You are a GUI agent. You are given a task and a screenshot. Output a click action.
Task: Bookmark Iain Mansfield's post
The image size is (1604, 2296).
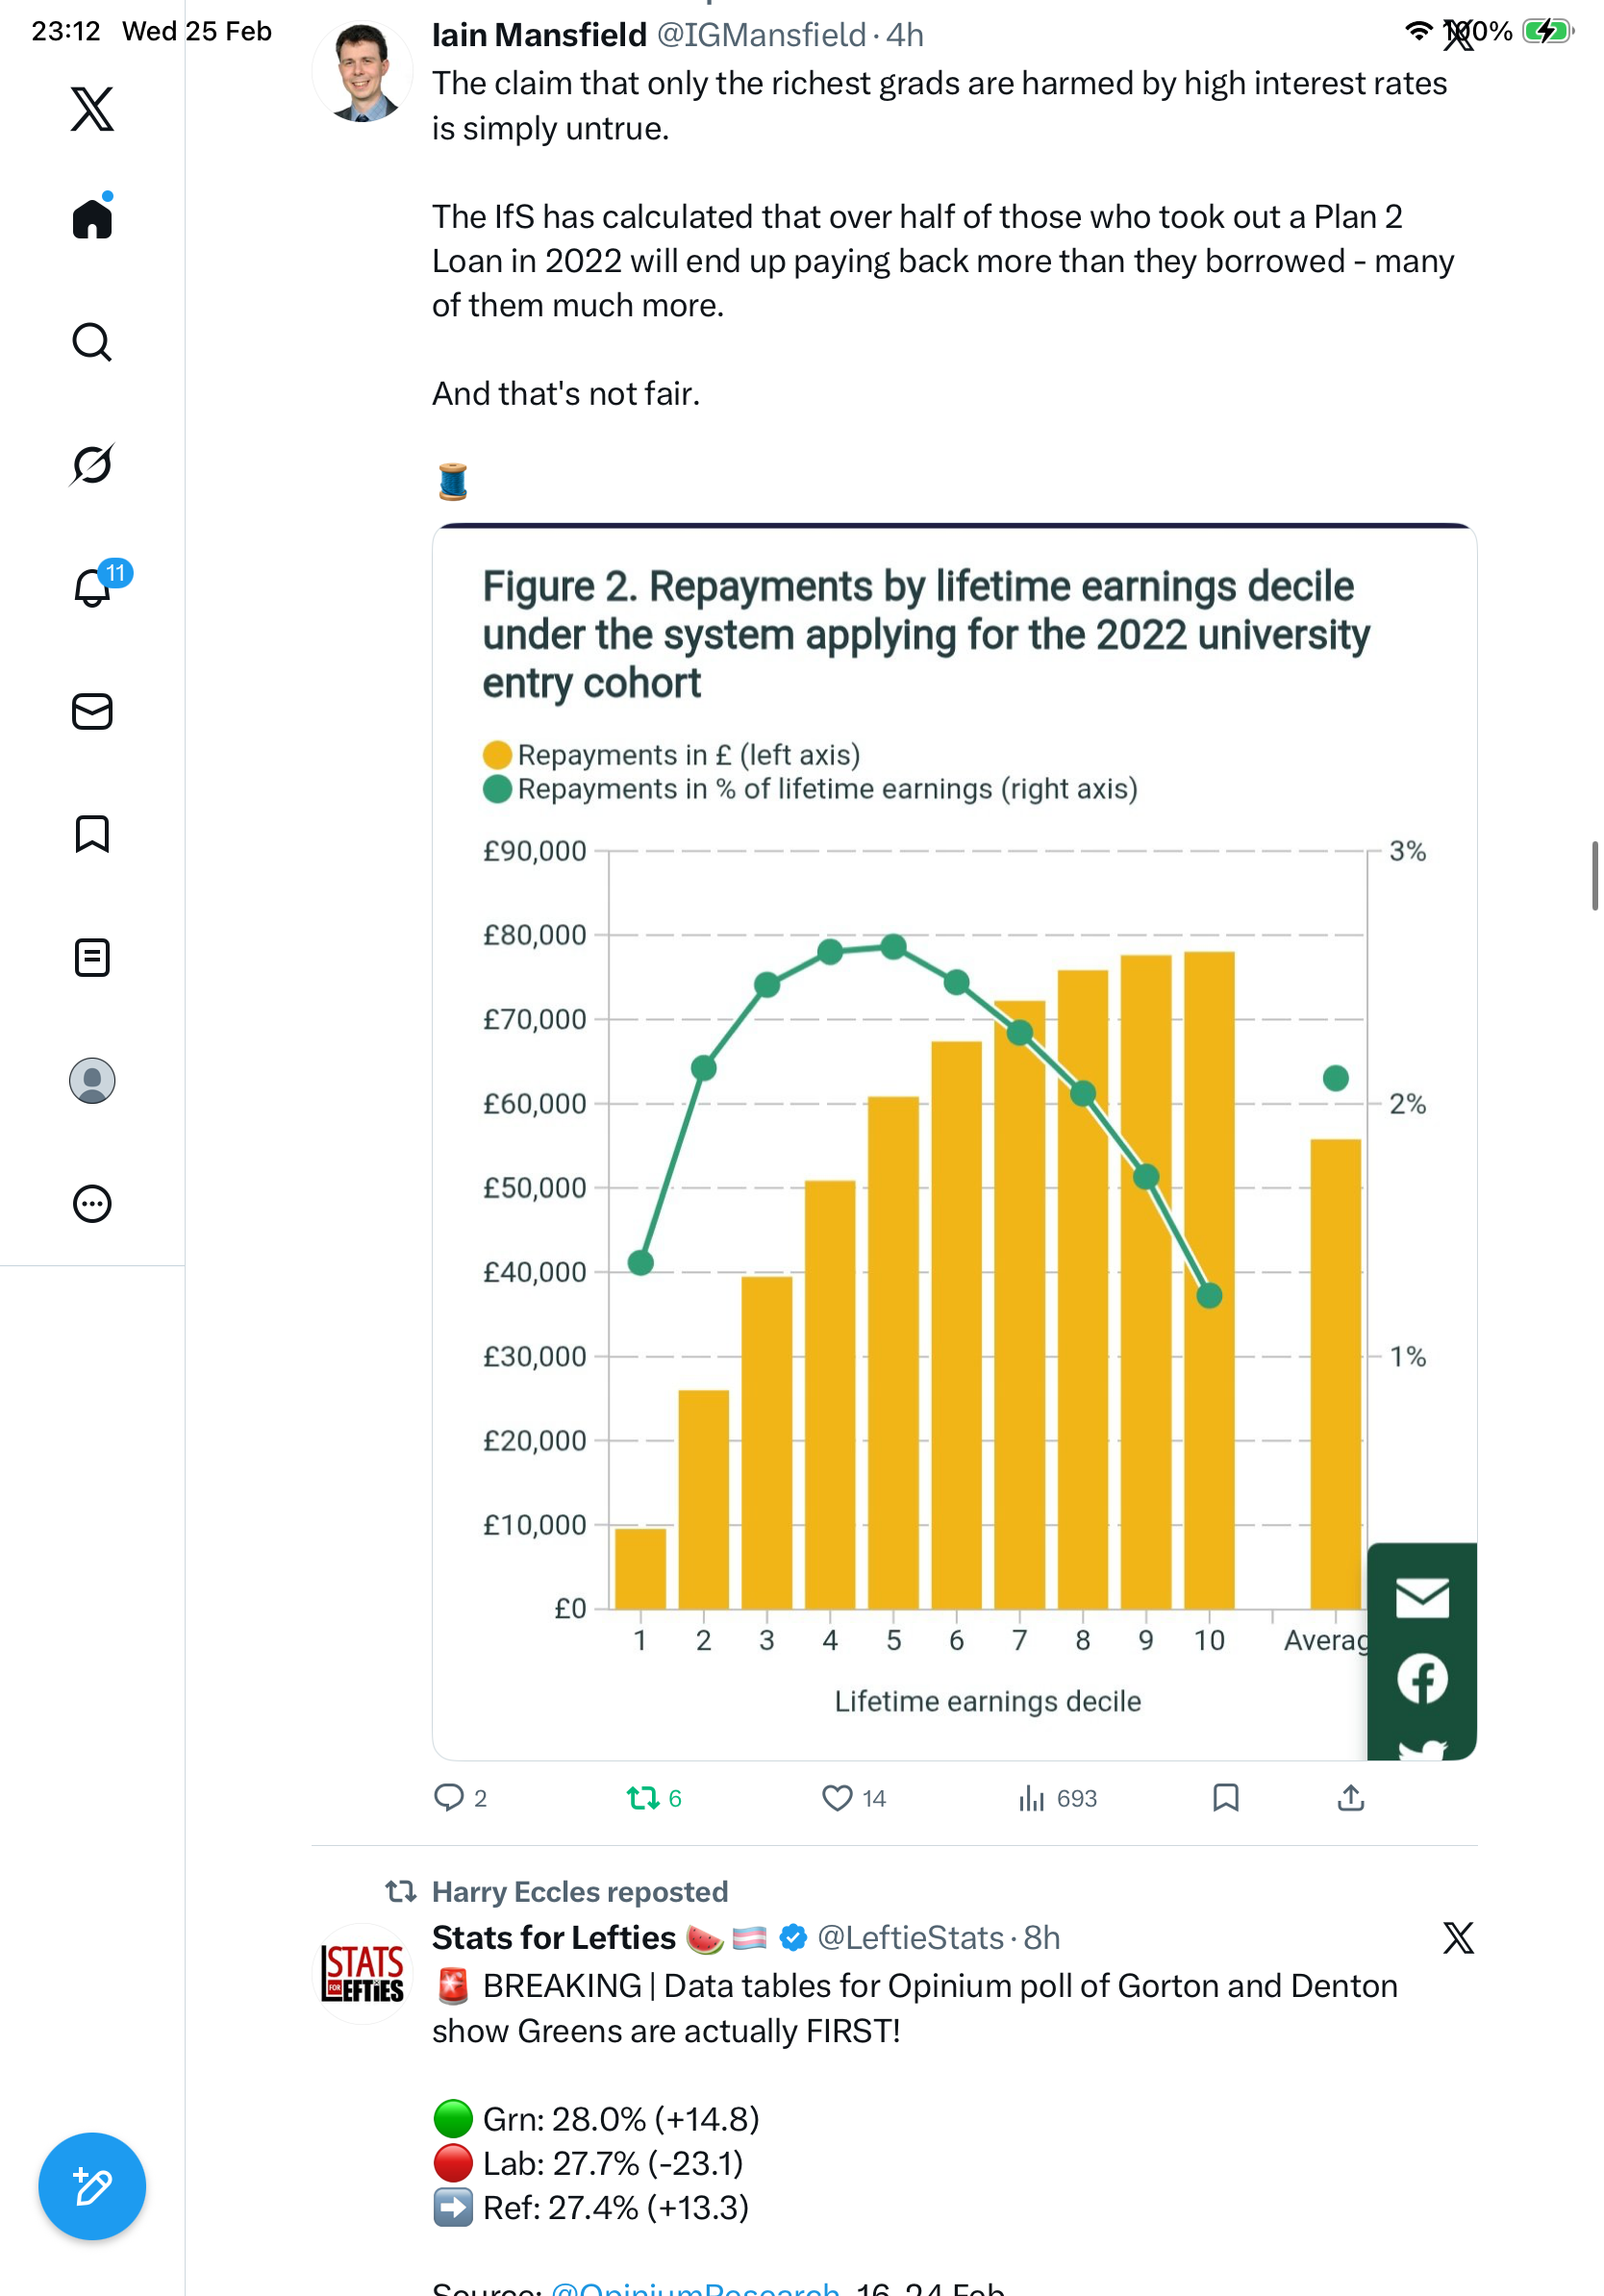coord(1225,1797)
